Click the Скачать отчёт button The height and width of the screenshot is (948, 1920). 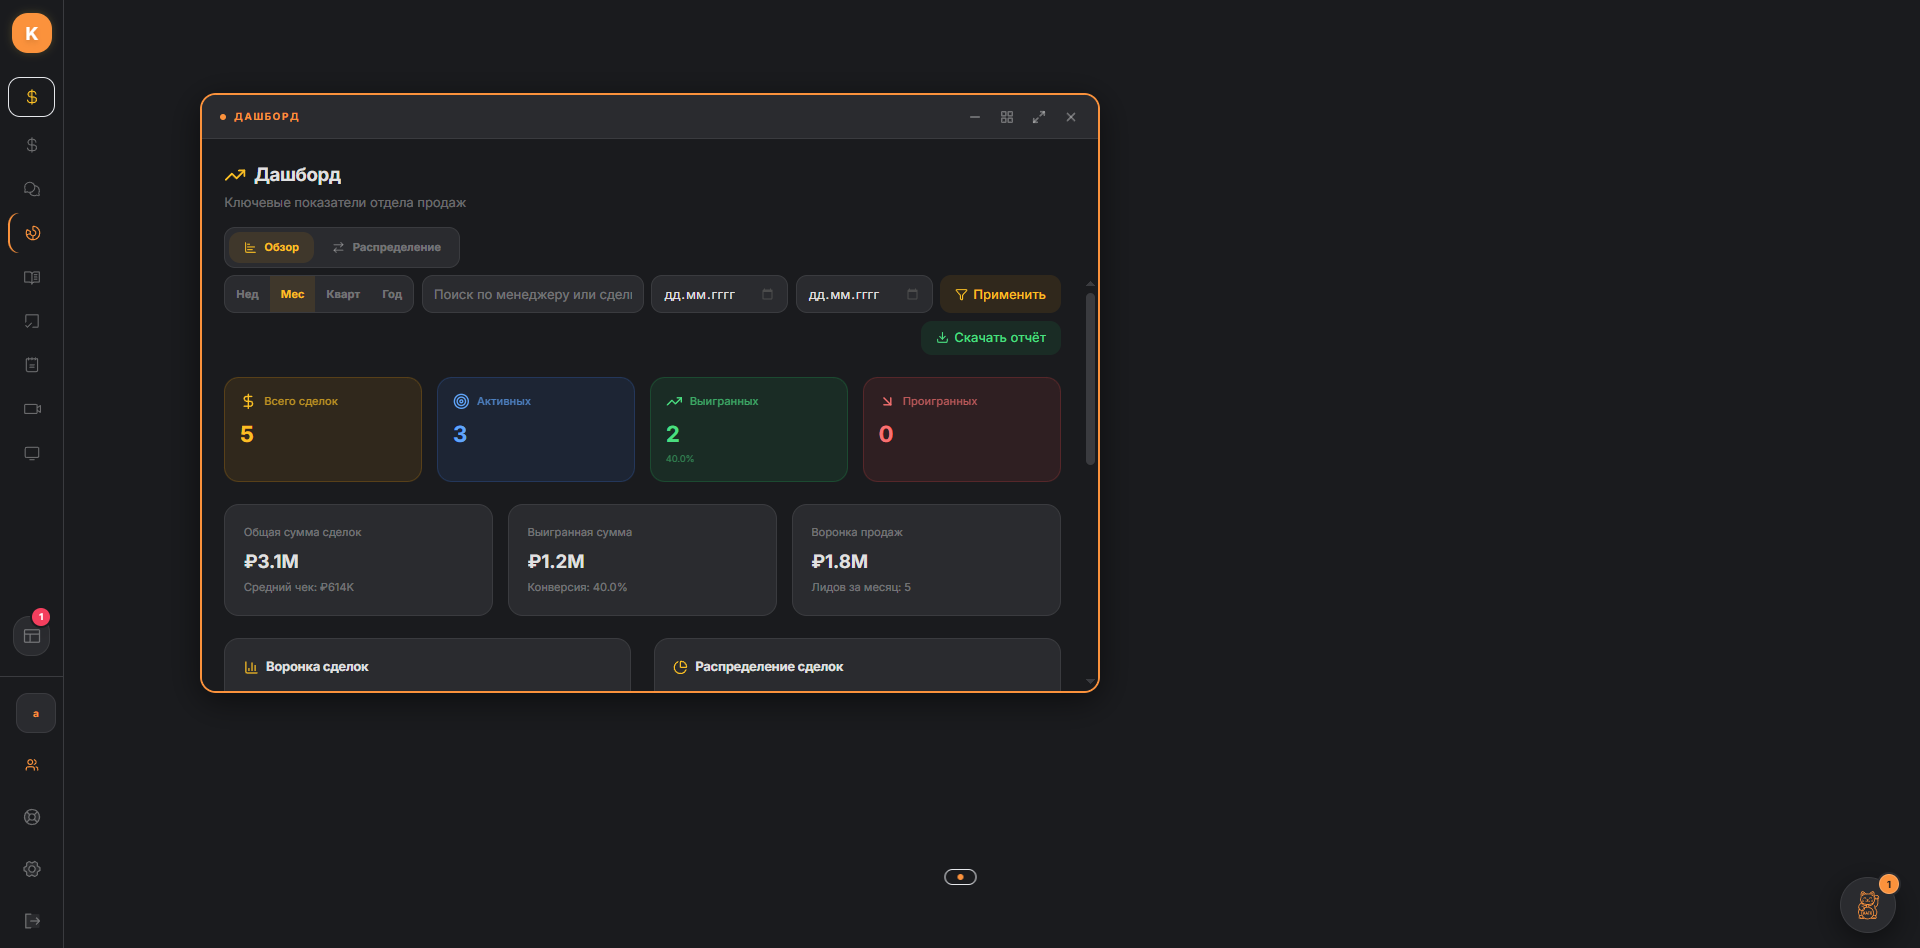(x=991, y=338)
